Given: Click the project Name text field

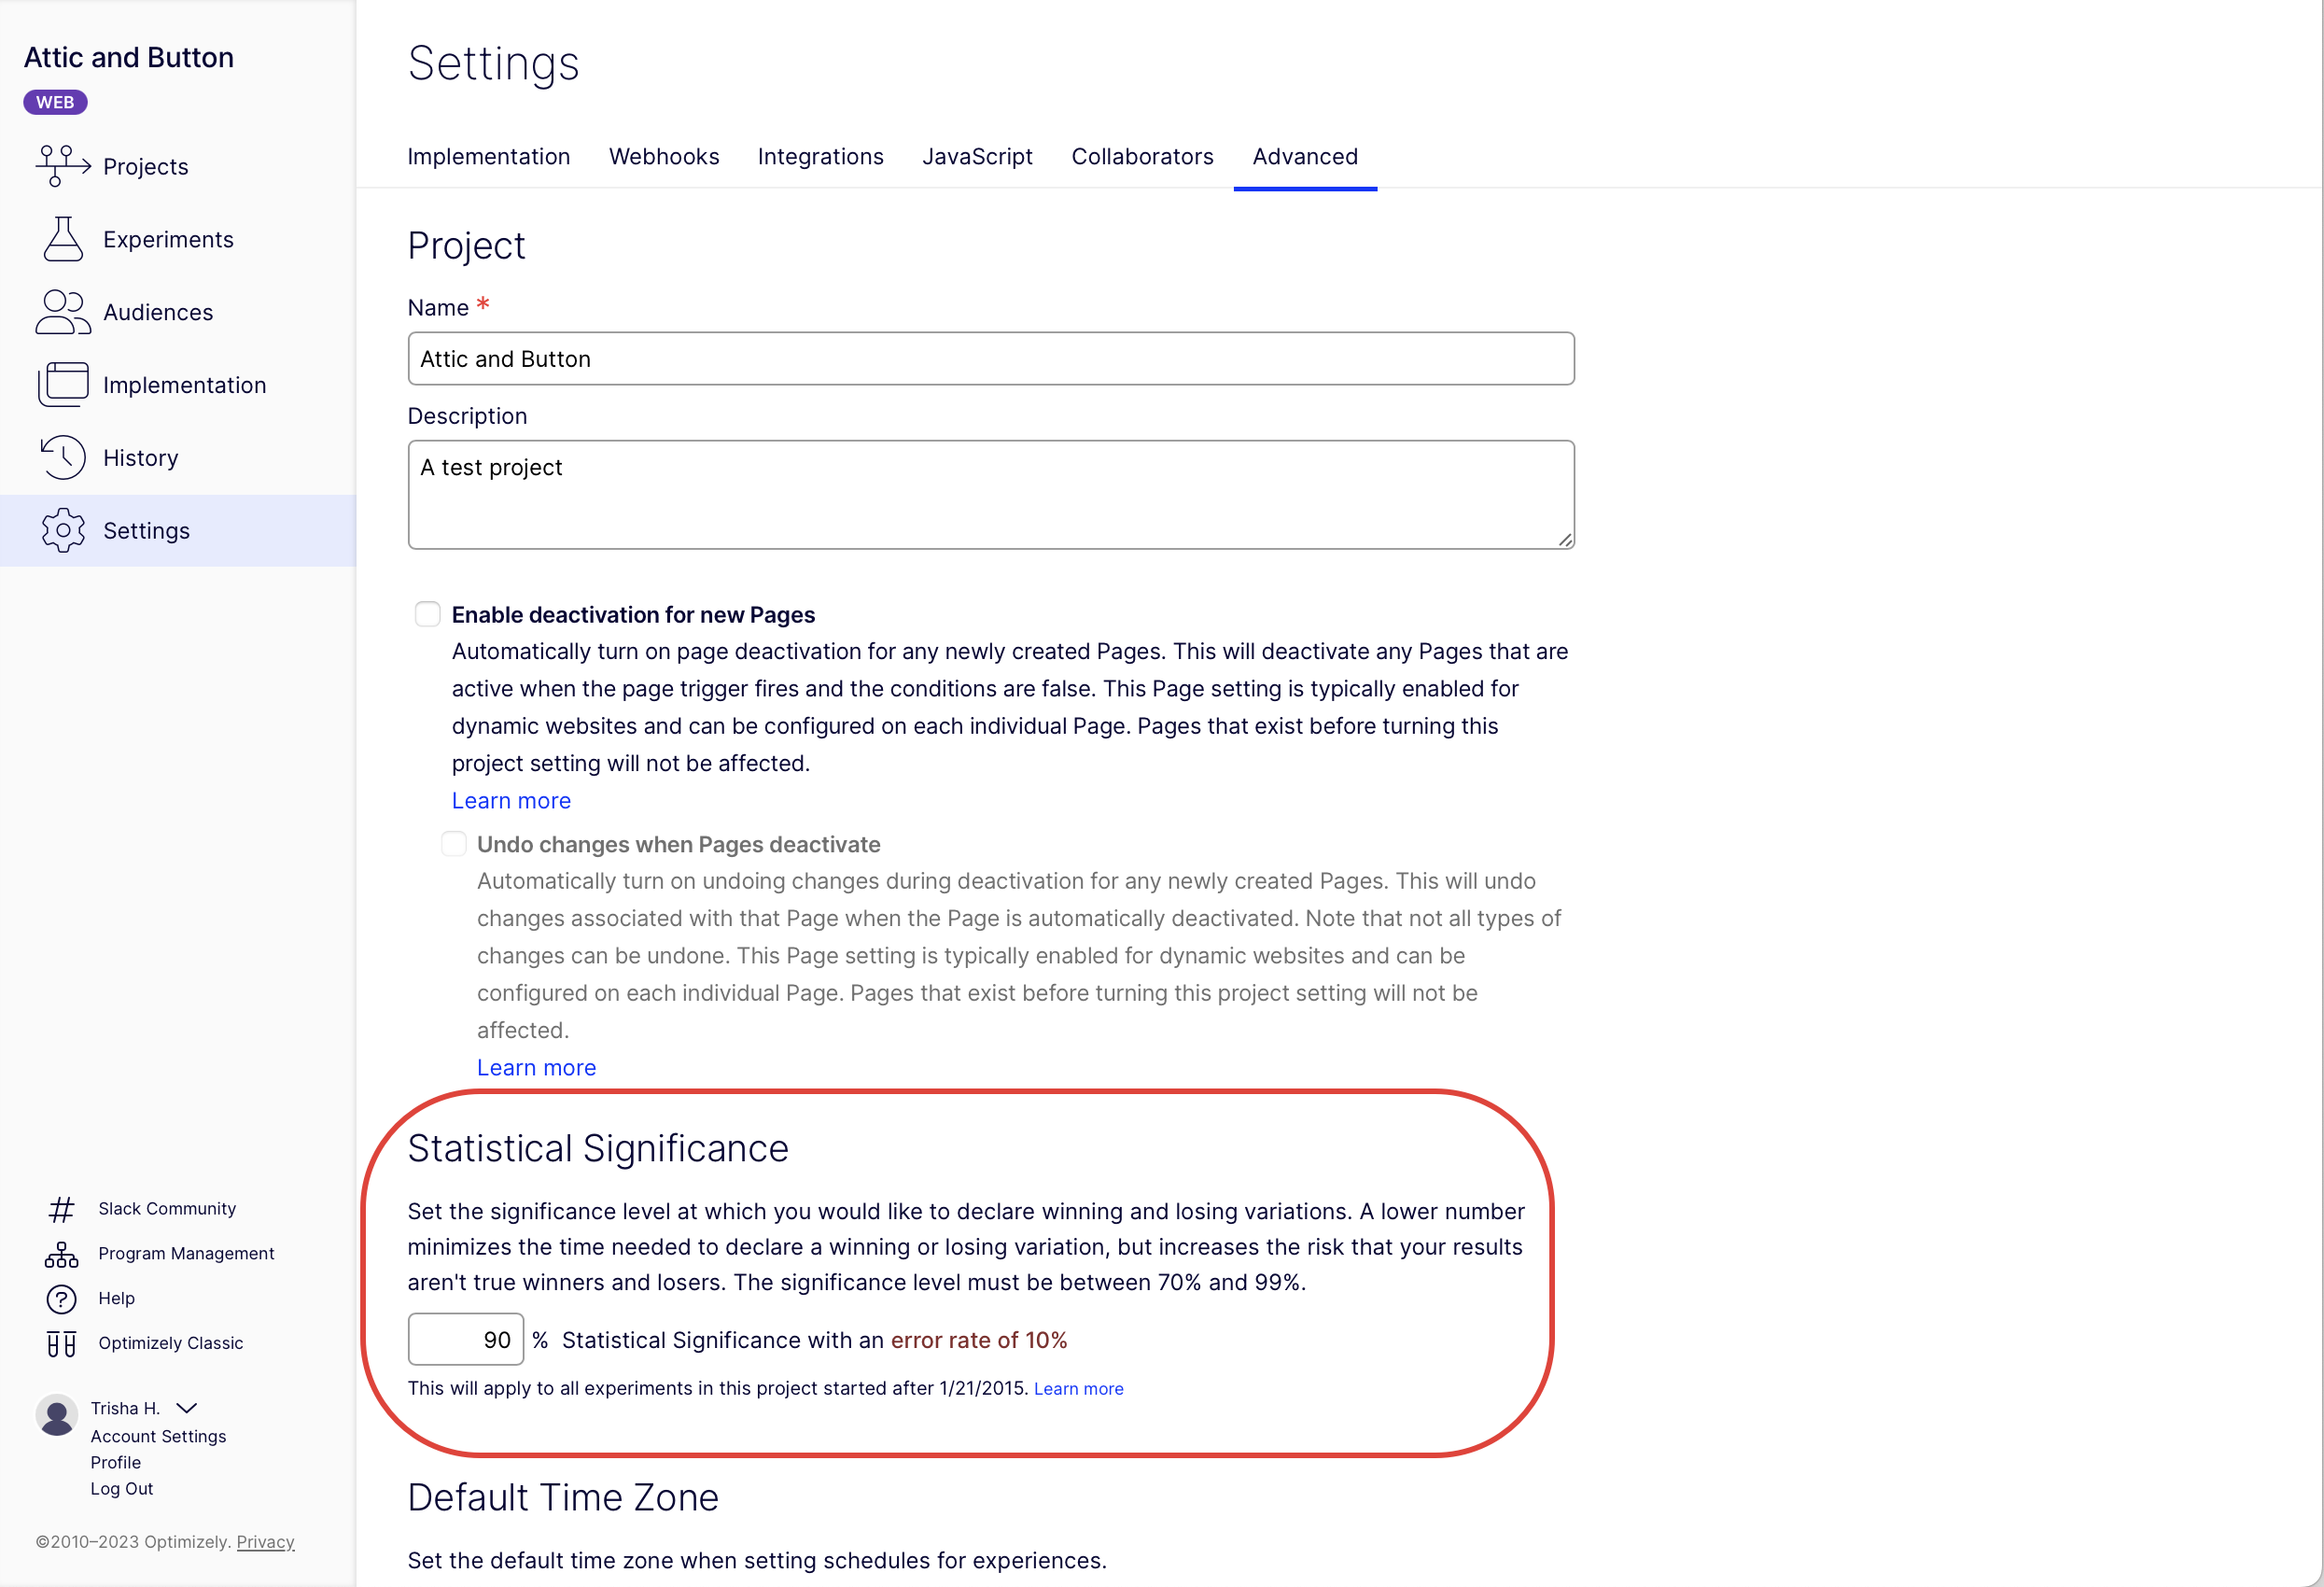Looking at the screenshot, I should click(x=990, y=359).
